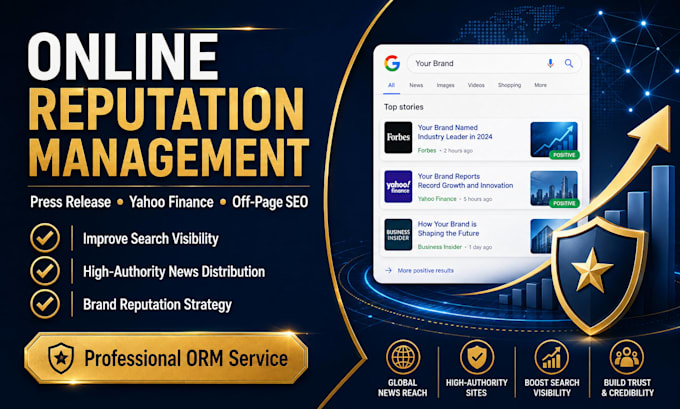This screenshot has width=680, height=409.
Task: Click the green 'Business Insider' source label
Action: 439,247
